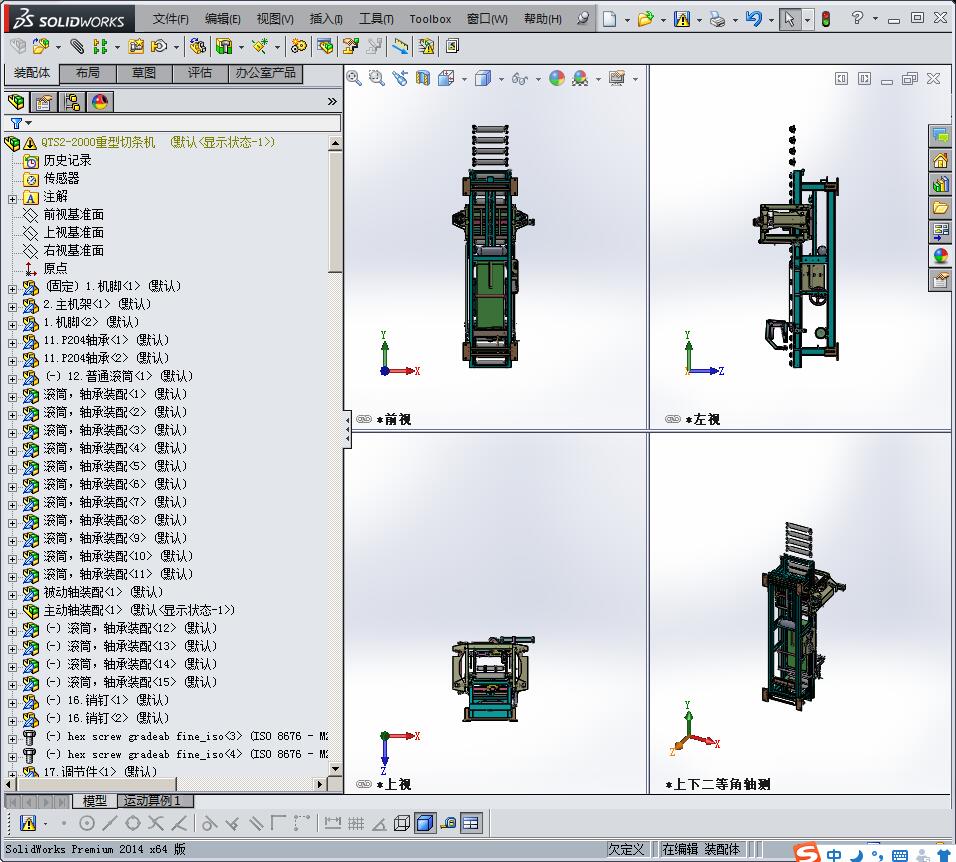Open the 插入(I) menu
The image size is (956, 862).
click(326, 19)
